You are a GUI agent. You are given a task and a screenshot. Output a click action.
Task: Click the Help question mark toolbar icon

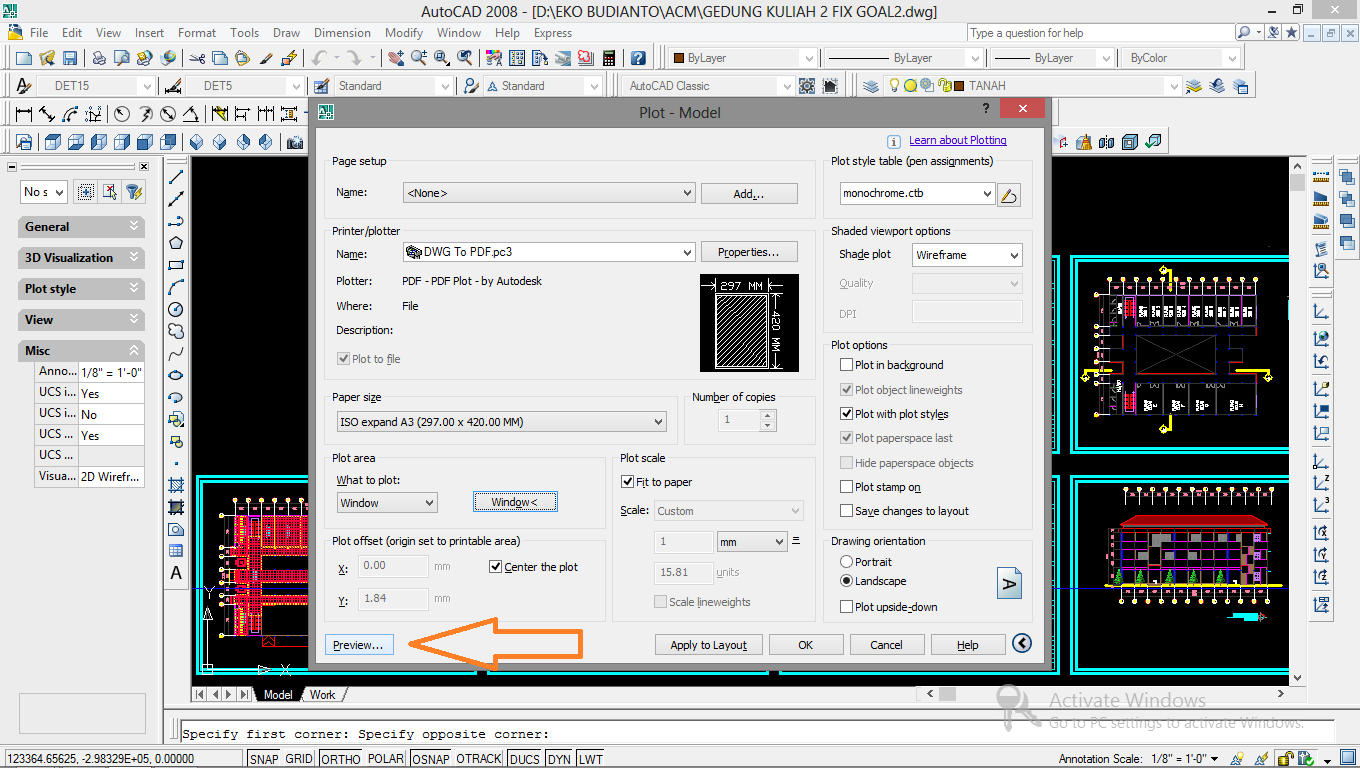[x=638, y=59]
